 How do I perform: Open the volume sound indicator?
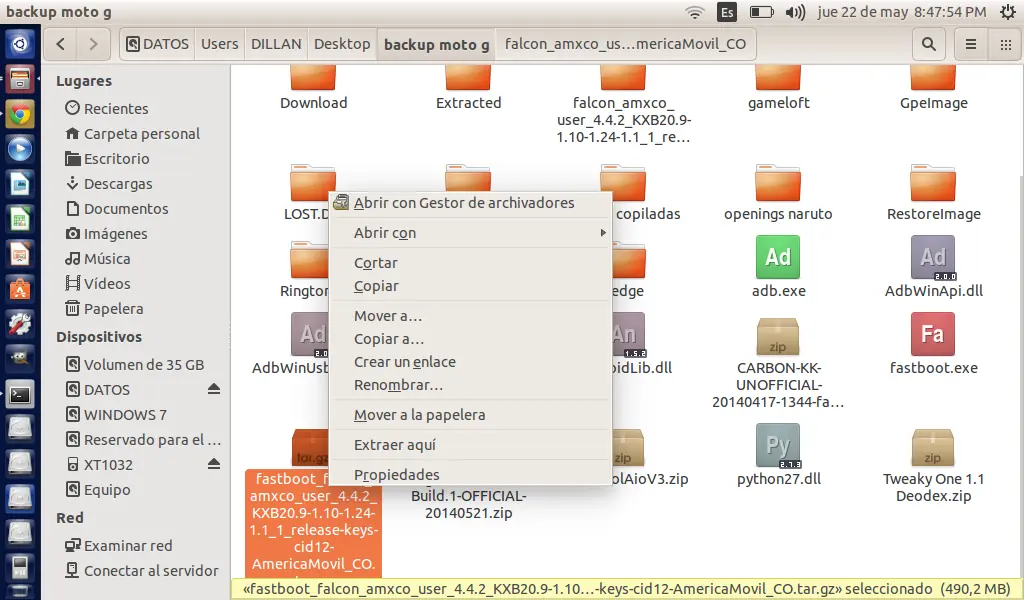tap(795, 12)
